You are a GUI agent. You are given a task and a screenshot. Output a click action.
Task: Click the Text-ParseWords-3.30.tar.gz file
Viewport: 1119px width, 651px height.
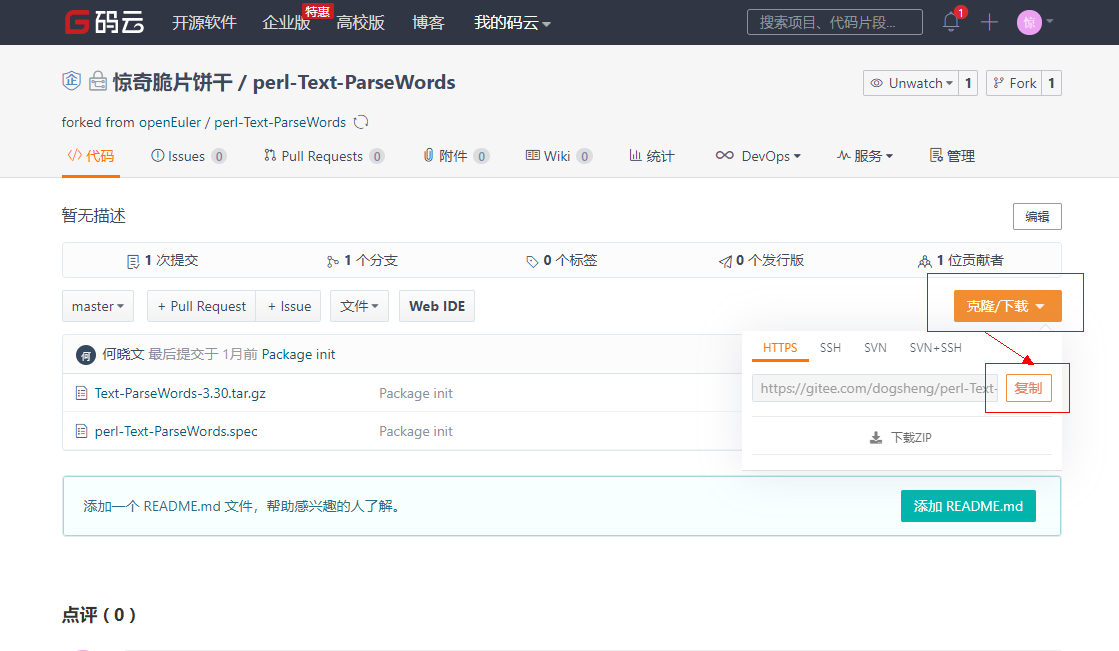click(x=180, y=393)
